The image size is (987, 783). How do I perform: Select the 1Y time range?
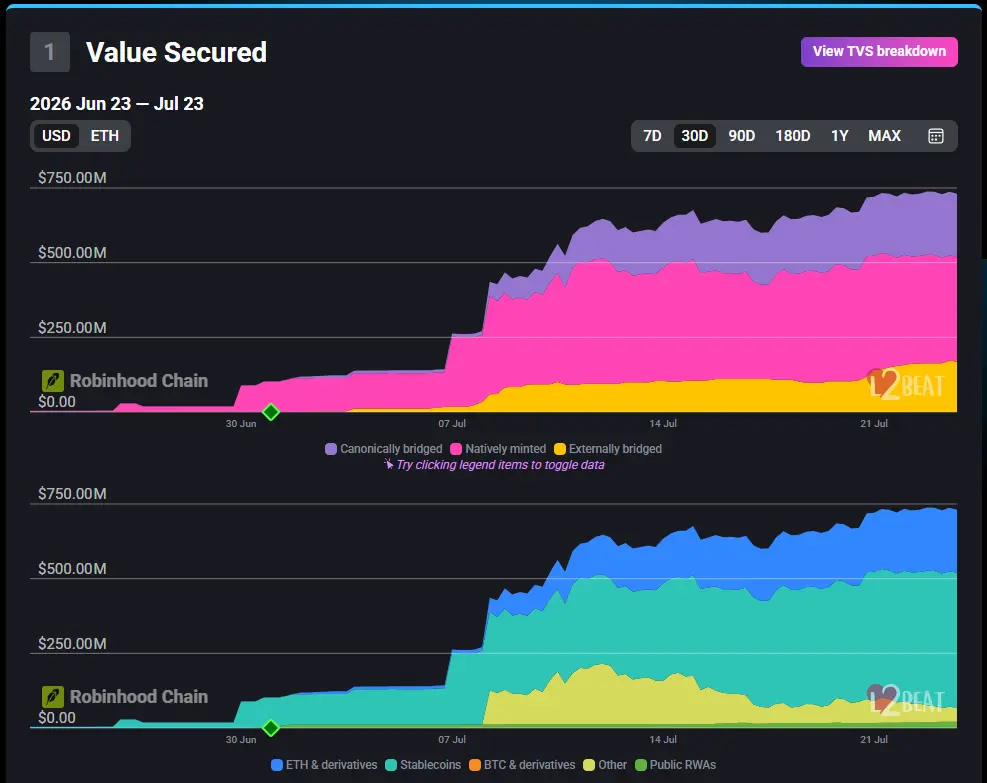pyautogui.click(x=840, y=136)
